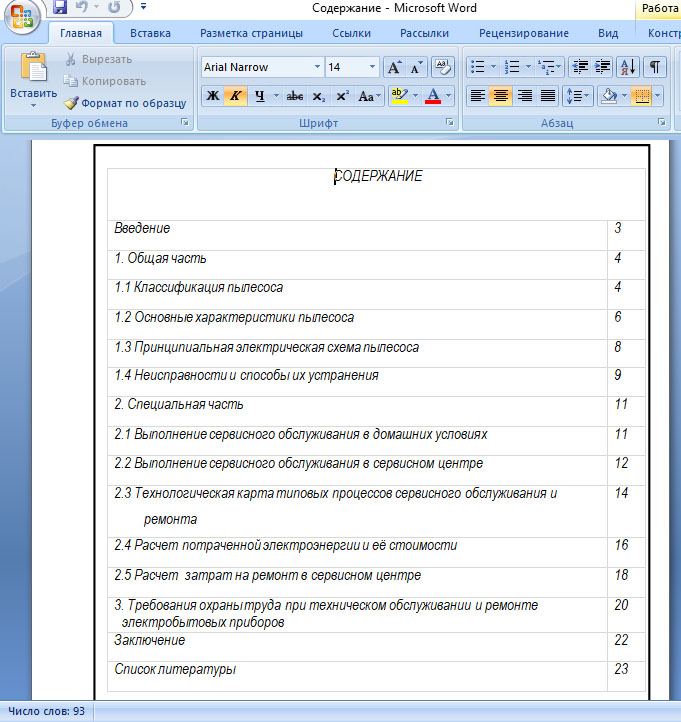The width and height of the screenshot is (681, 722).
Task: Toggle paragraph marks display (¶)
Action: click(654, 67)
